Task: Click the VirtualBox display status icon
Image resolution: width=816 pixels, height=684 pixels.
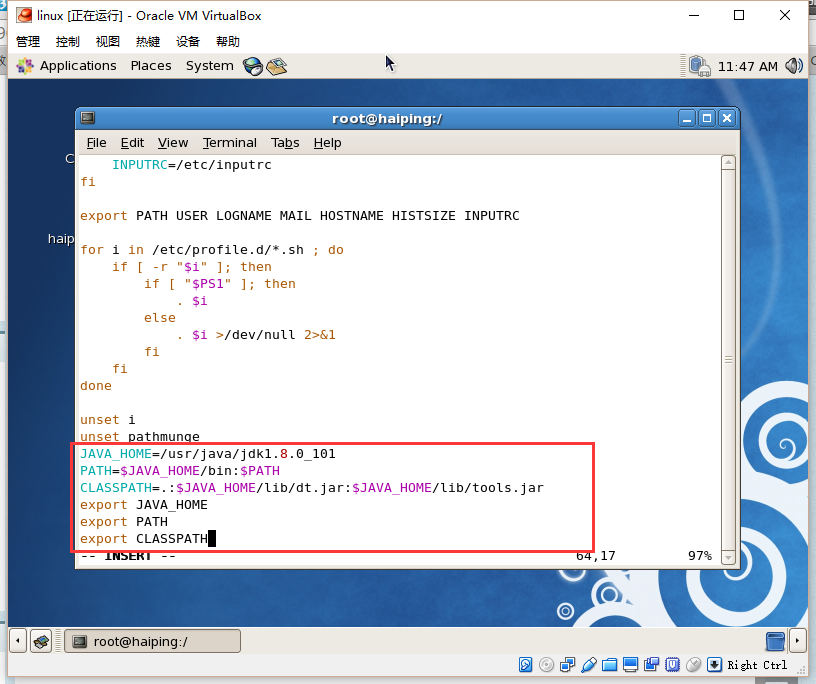Action: tap(630, 665)
